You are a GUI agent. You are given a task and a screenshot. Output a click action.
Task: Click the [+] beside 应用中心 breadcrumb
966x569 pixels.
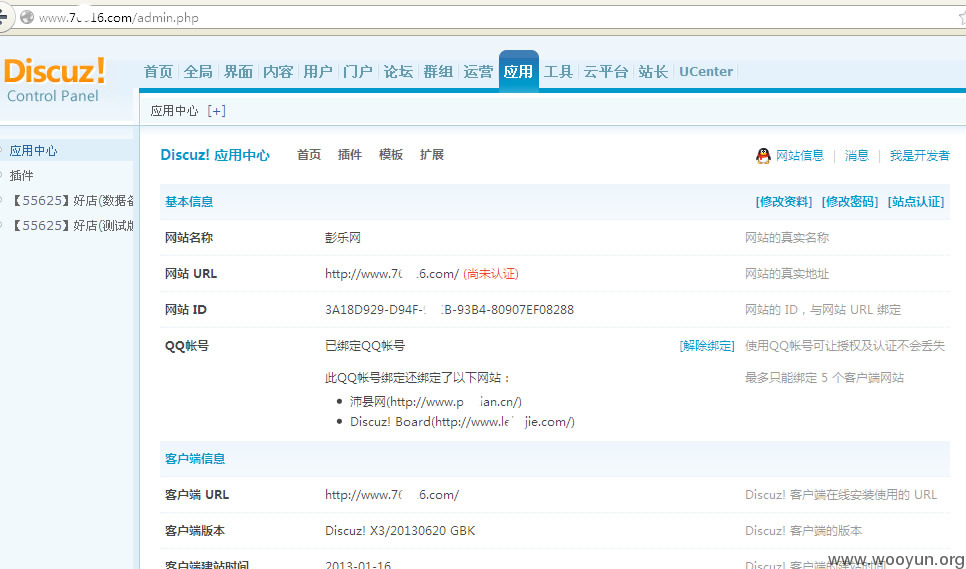(216, 111)
